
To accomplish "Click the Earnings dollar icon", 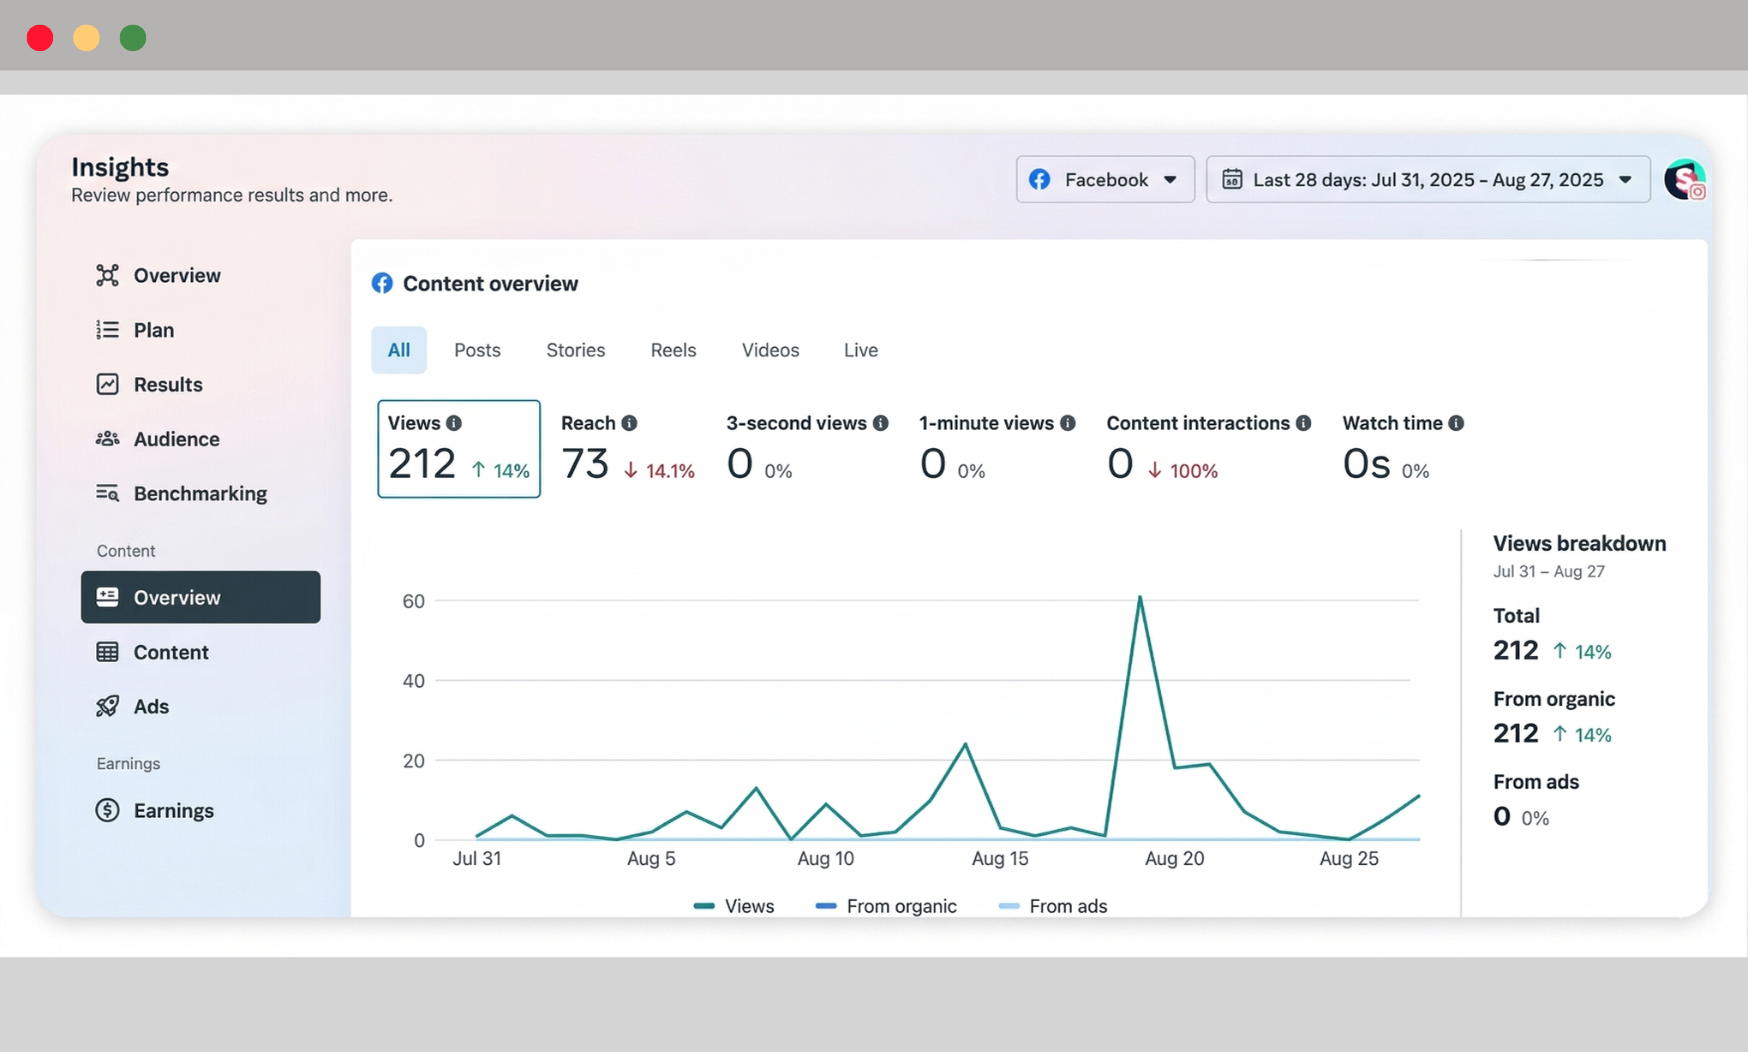I will coord(107,810).
